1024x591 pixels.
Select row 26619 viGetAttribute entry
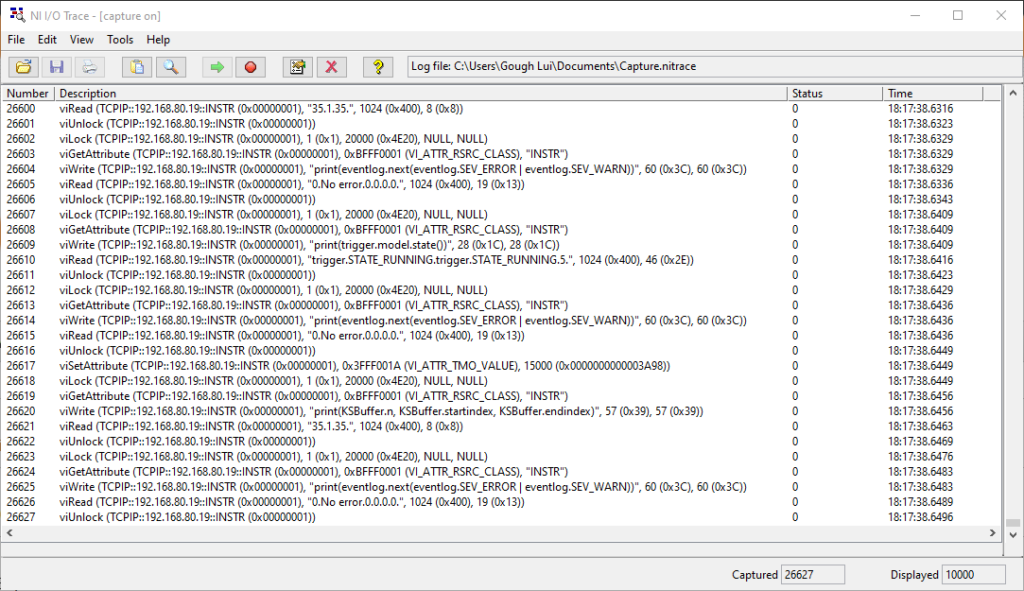(502, 396)
